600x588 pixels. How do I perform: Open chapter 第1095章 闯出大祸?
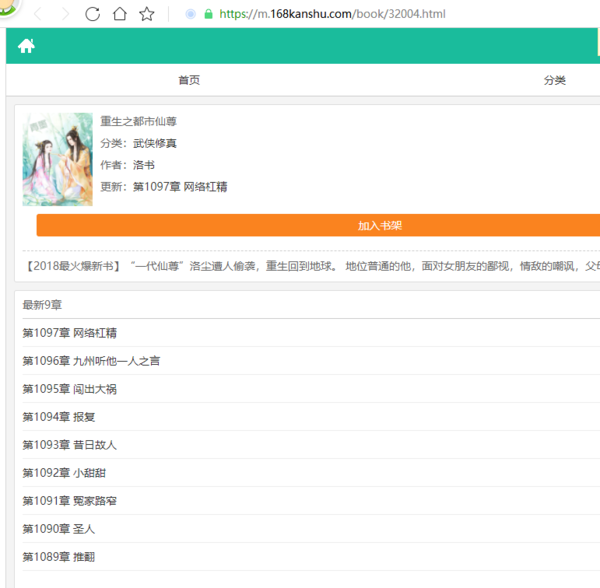pyautogui.click(x=69, y=389)
